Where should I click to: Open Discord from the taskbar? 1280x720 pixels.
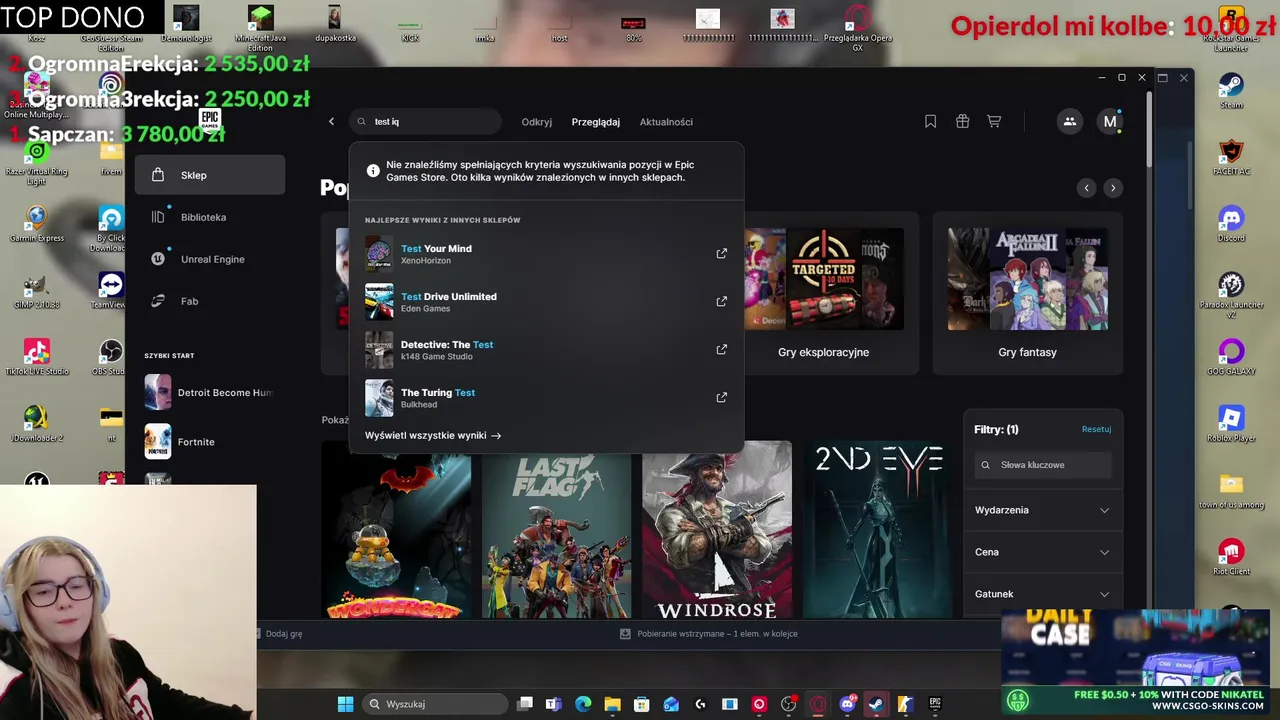tap(847, 704)
